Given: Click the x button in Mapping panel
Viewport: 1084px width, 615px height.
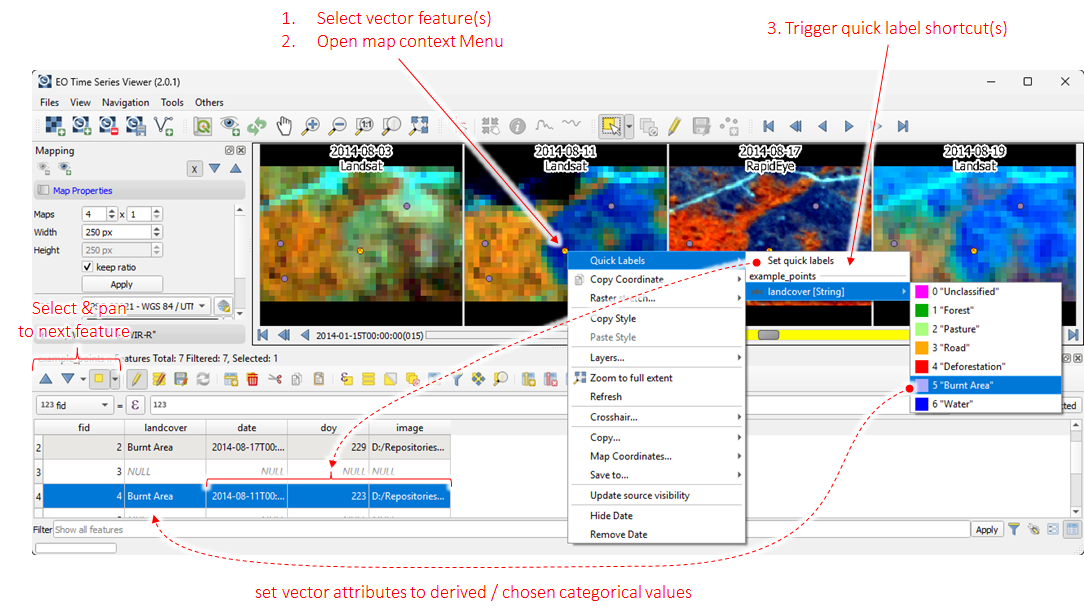Looking at the screenshot, I should [194, 169].
